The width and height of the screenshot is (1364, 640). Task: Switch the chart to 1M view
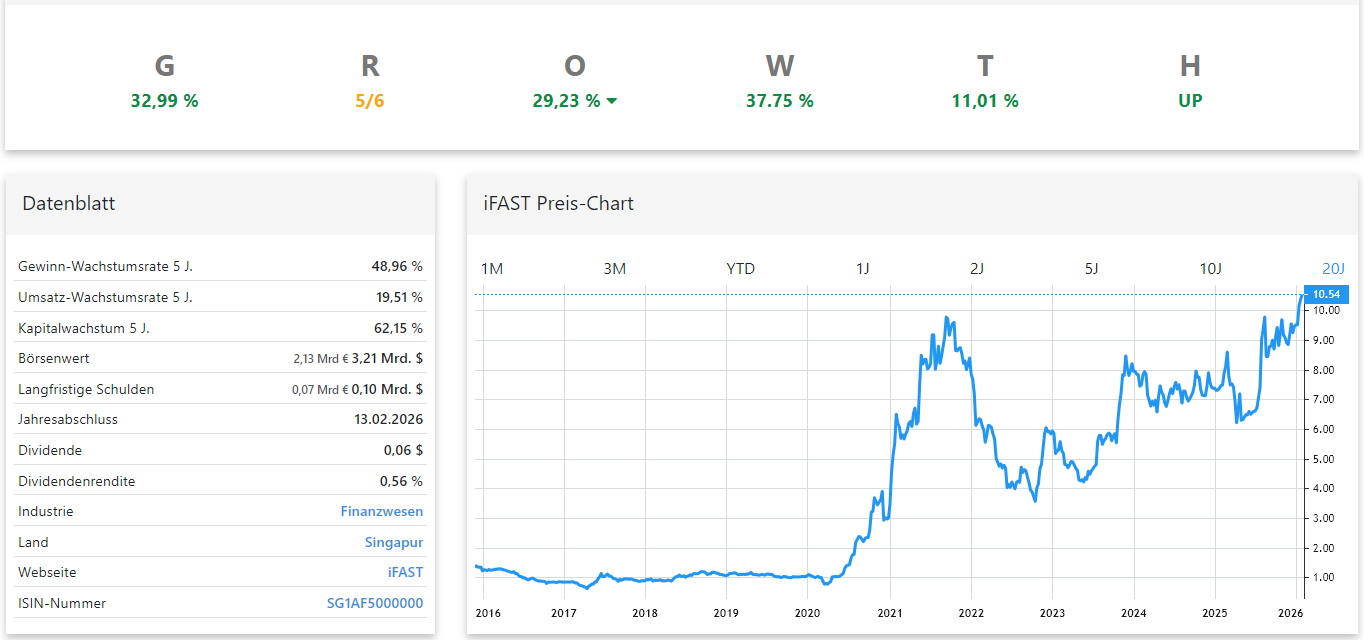pos(490,268)
